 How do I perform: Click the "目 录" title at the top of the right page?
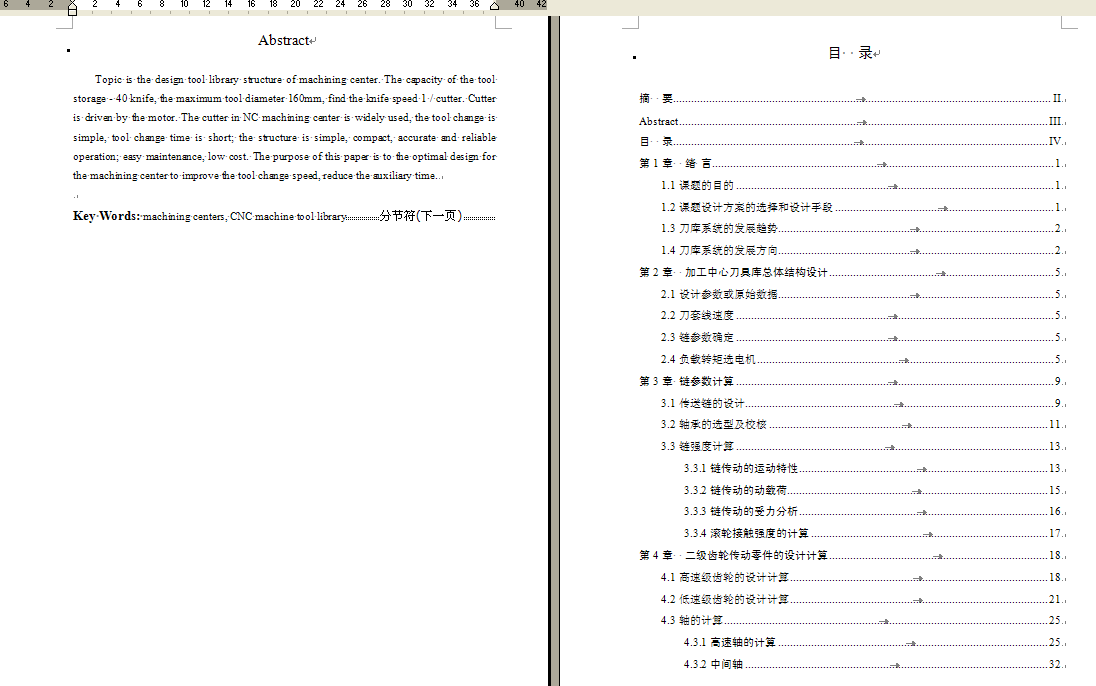pyautogui.click(x=850, y=53)
